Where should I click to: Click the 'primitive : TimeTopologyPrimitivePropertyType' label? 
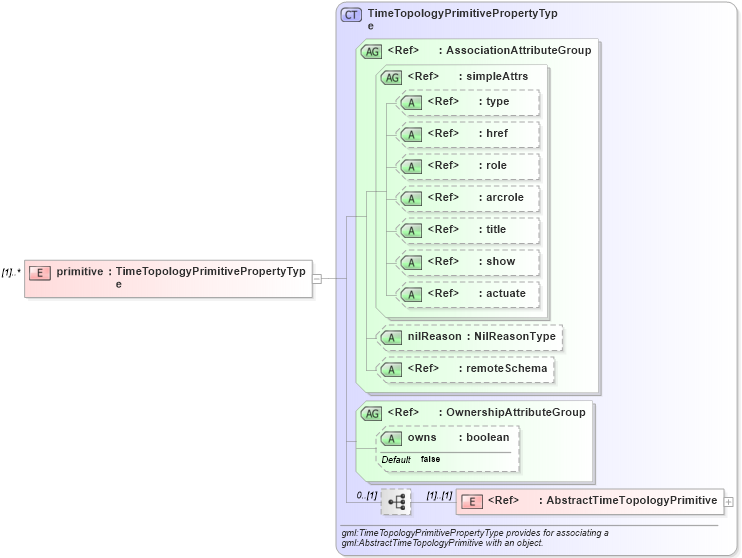[181, 277]
